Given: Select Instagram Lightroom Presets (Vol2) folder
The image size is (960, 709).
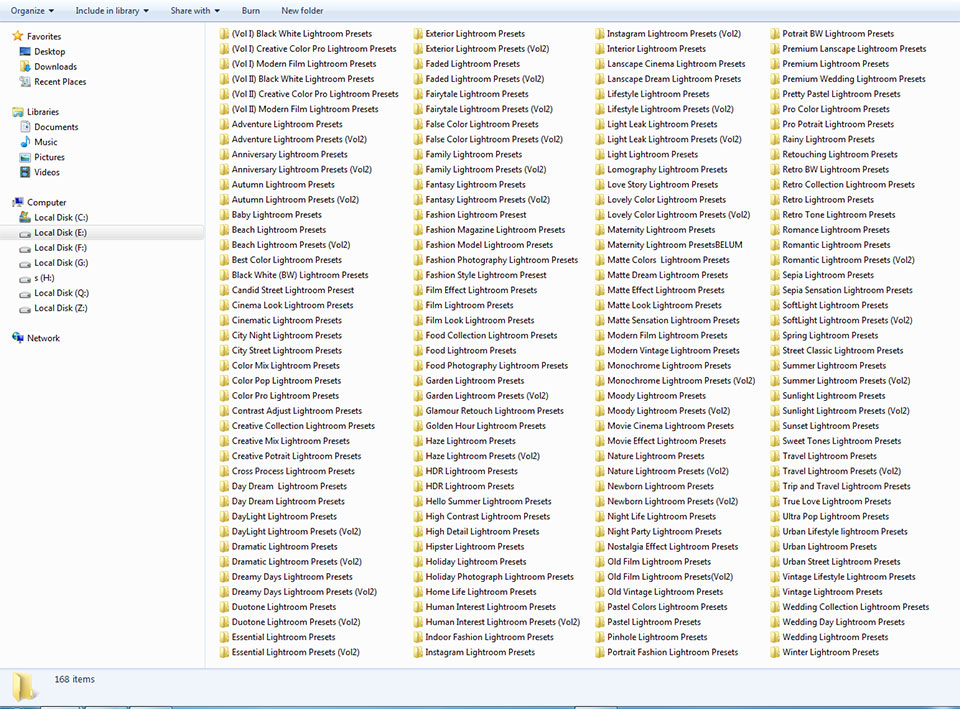Looking at the screenshot, I should 668,34.
